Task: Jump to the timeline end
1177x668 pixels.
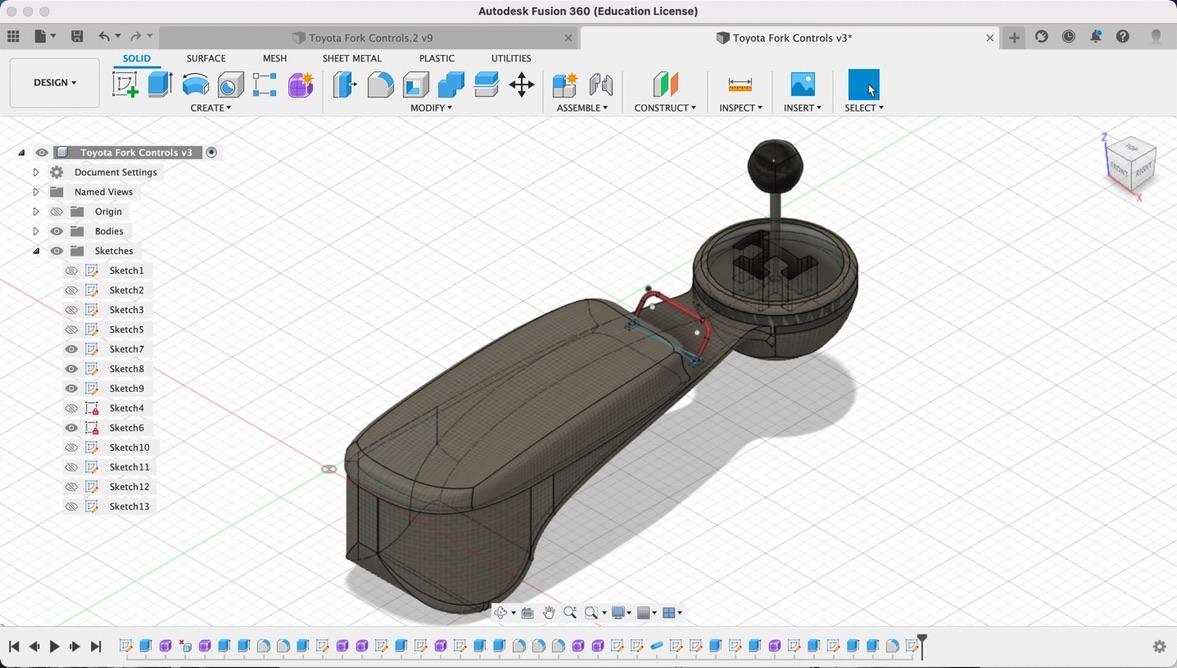Action: [x=95, y=646]
